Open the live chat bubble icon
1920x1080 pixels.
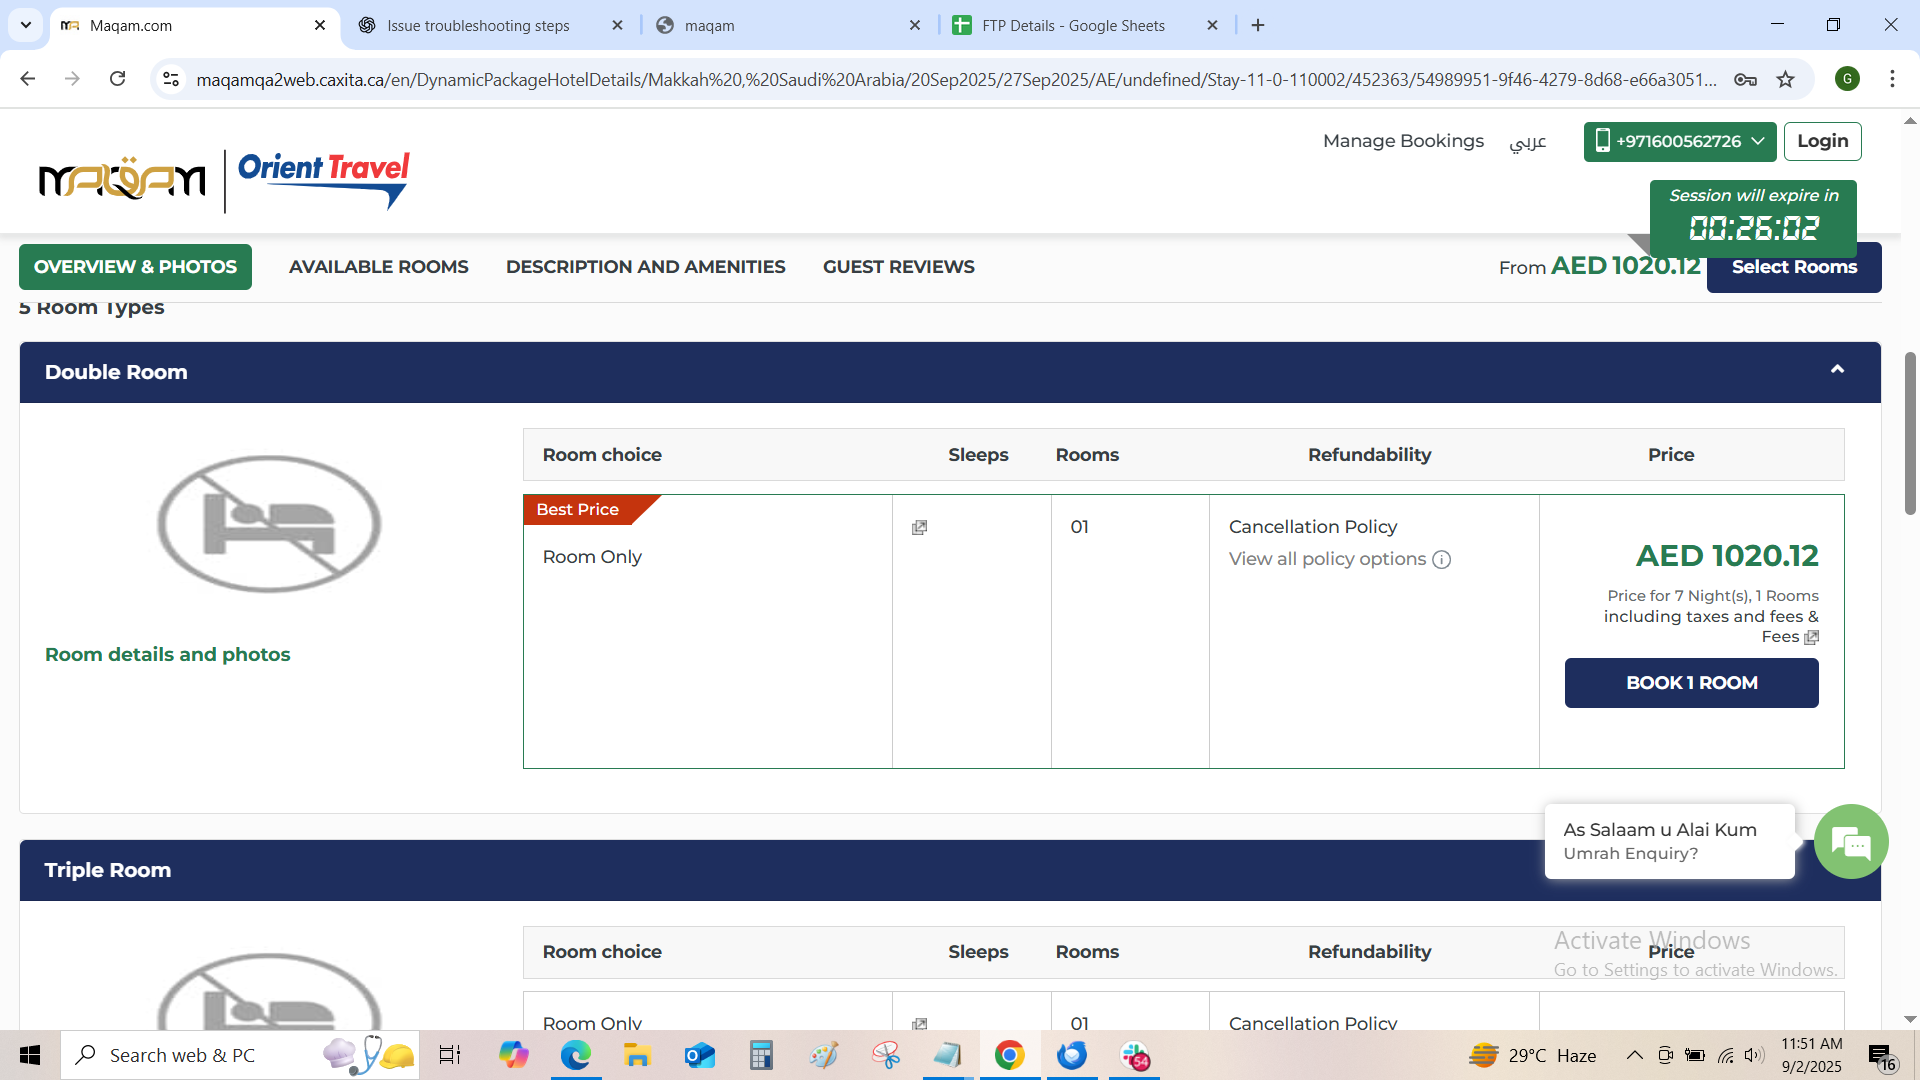(x=1850, y=842)
